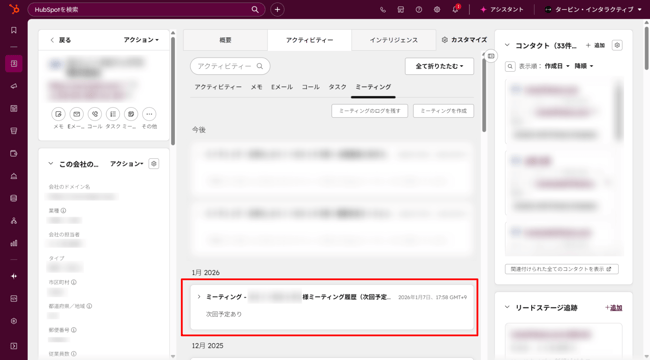Open the Notifications bell with red badge
Image resolution: width=650 pixels, height=360 pixels.
click(456, 10)
